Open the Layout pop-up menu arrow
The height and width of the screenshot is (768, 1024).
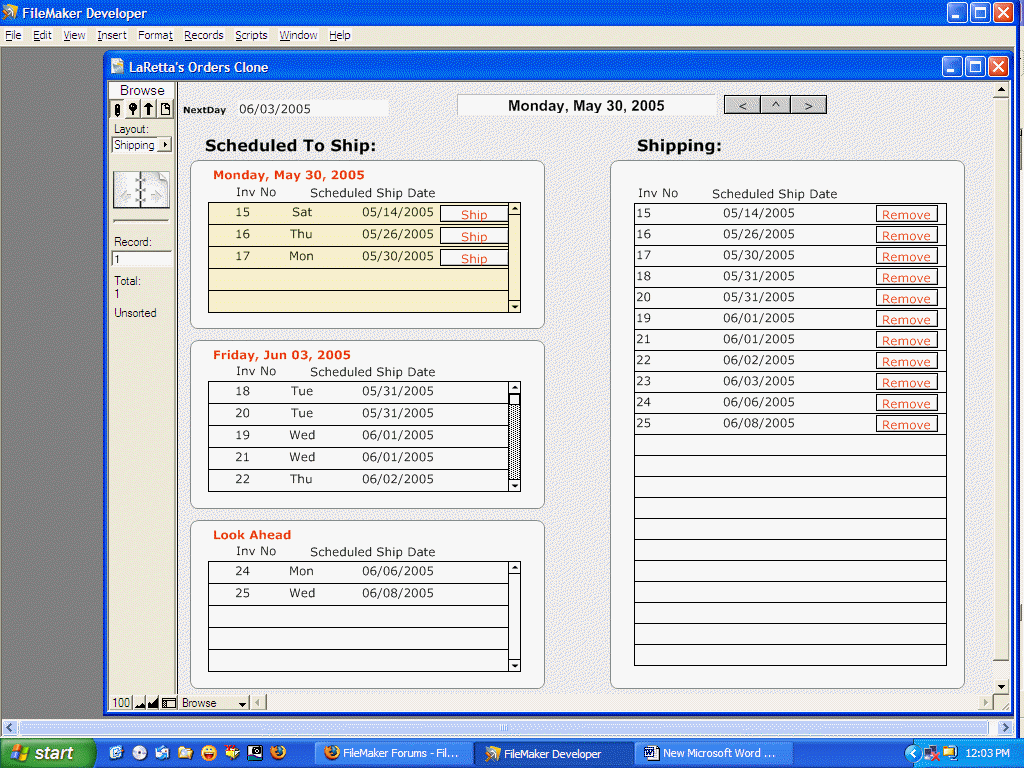(165, 145)
